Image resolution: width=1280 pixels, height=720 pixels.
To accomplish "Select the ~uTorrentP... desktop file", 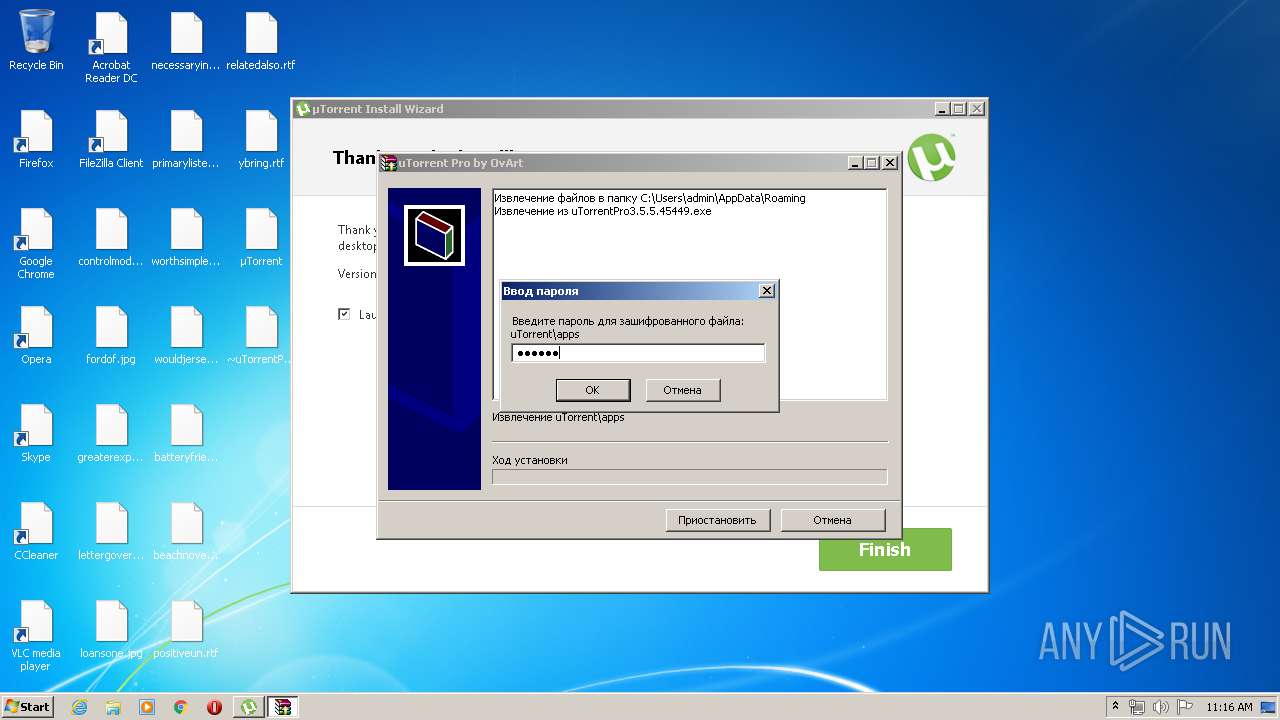I will pos(261,334).
